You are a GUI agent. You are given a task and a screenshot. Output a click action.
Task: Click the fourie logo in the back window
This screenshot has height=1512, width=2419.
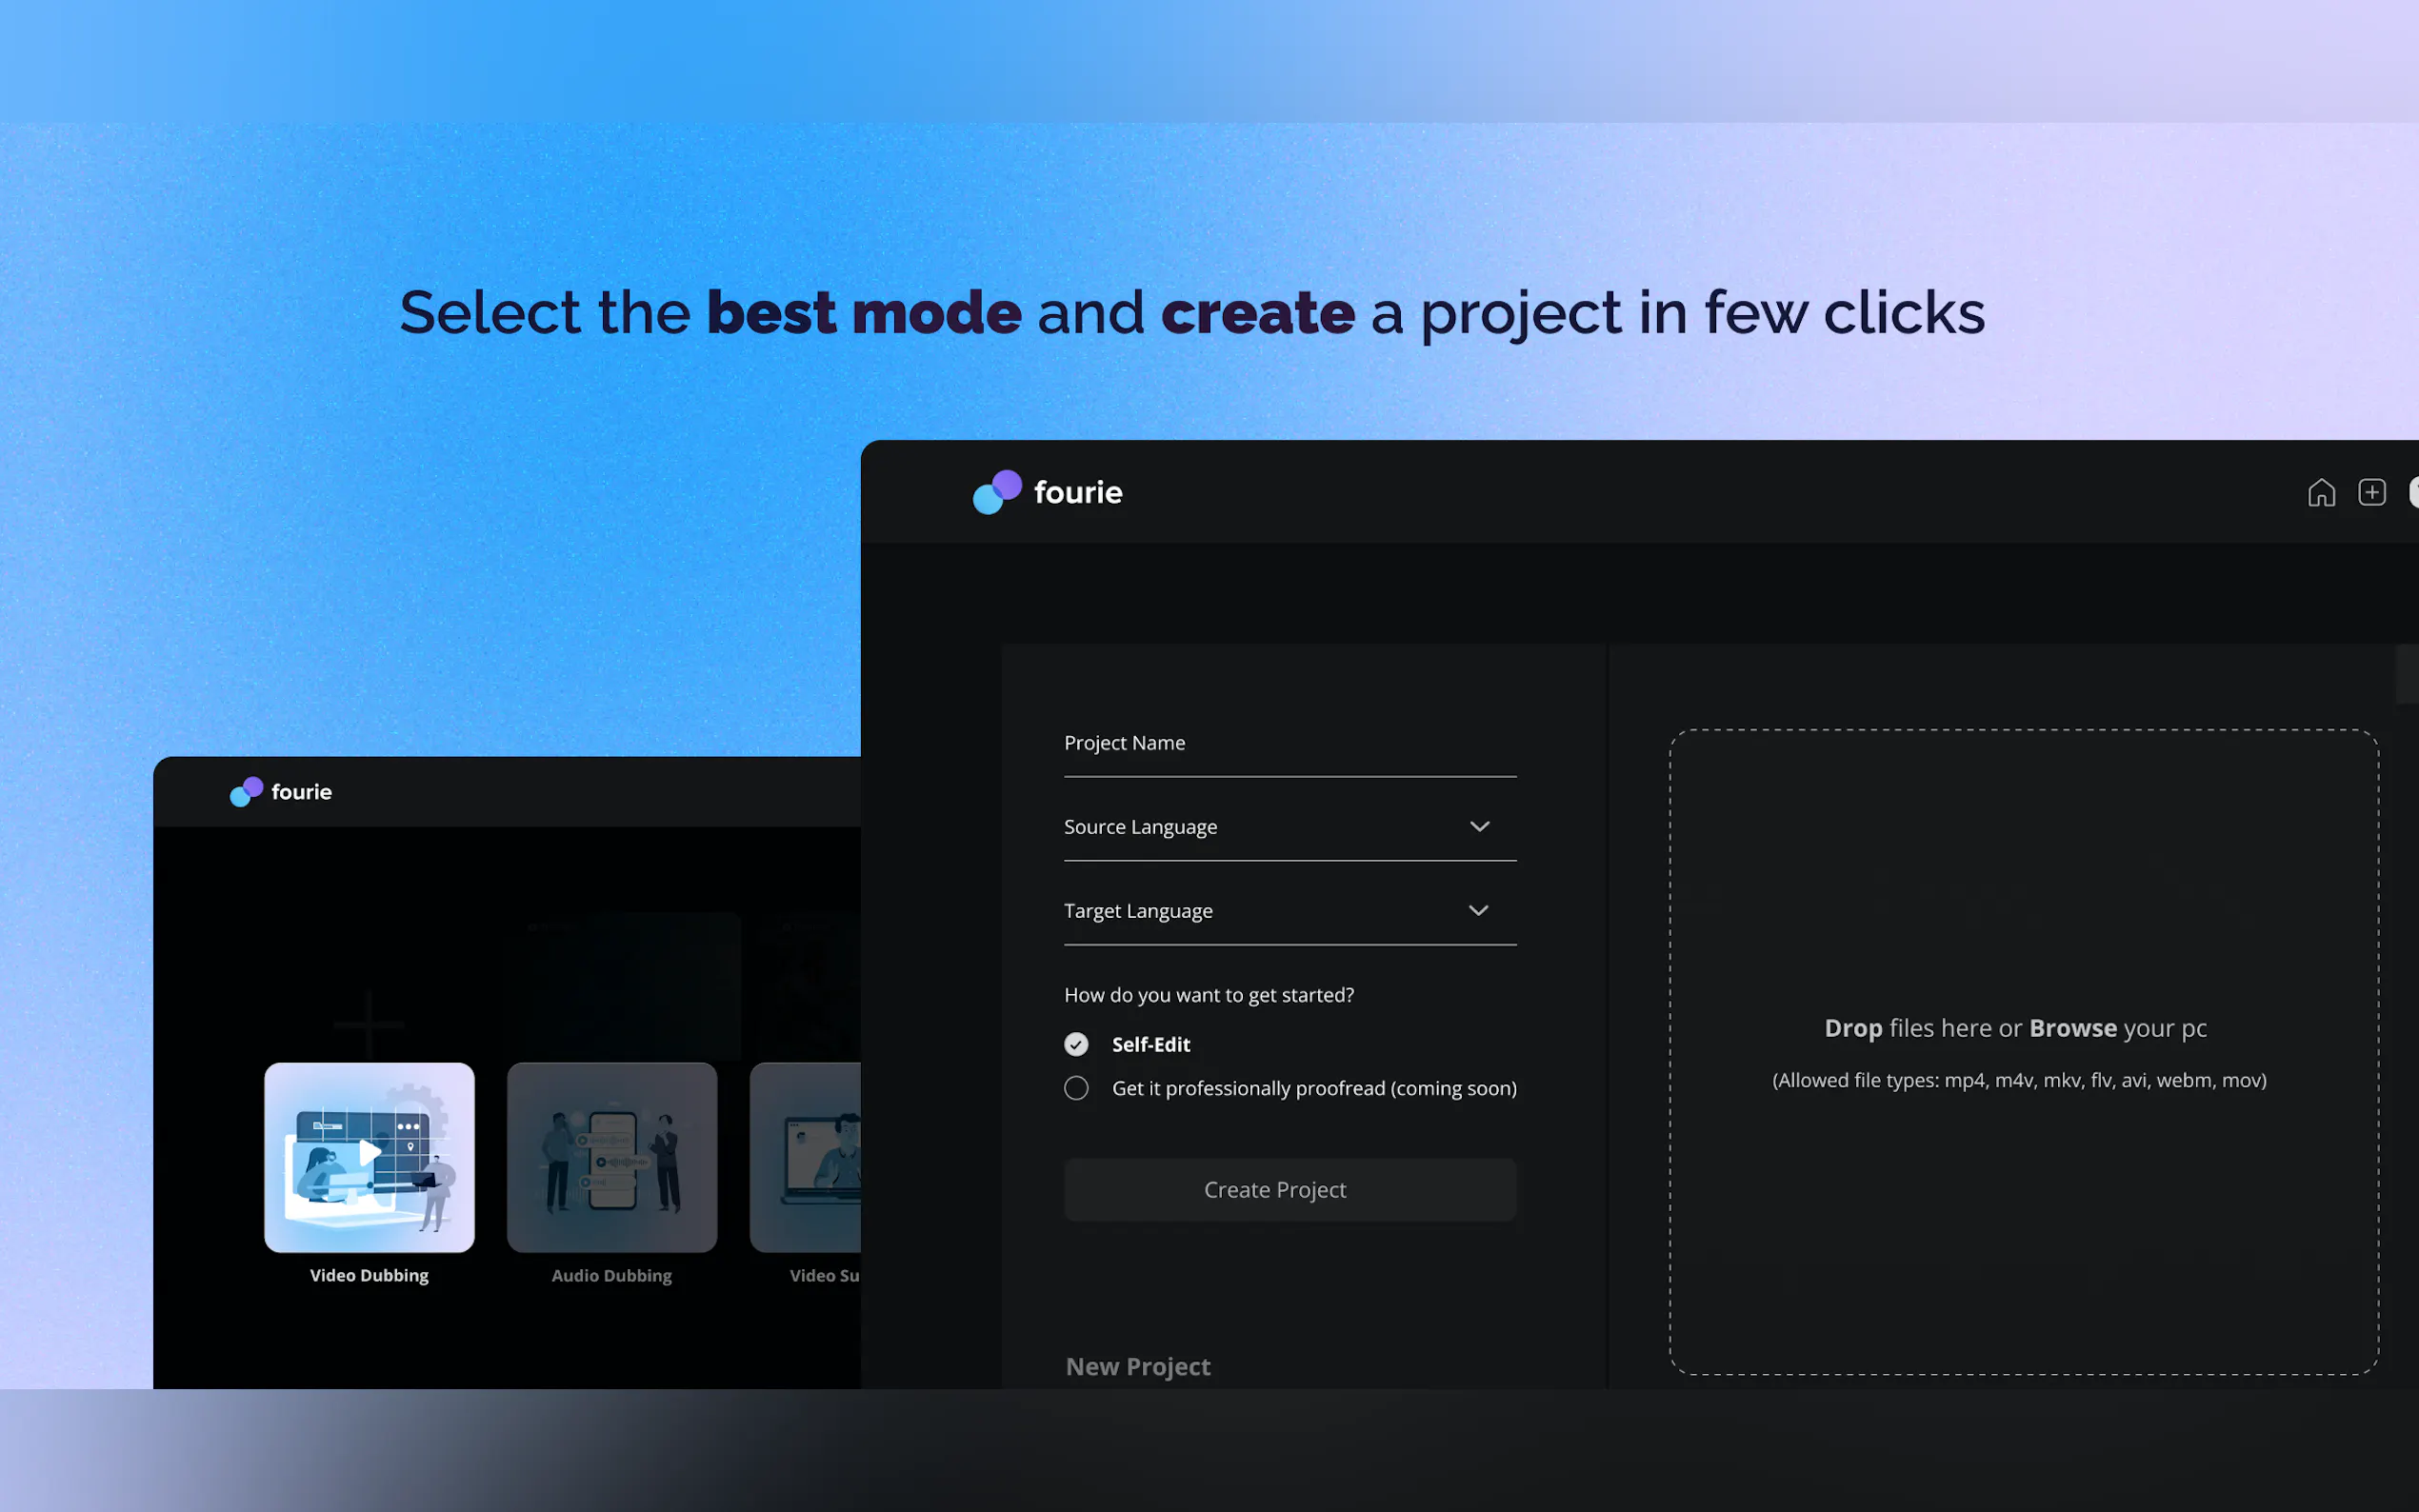tap(281, 792)
